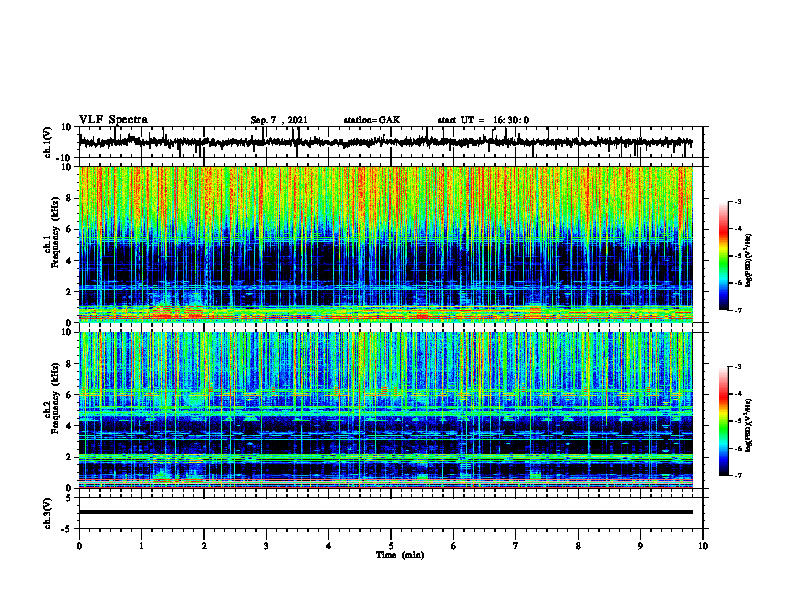This screenshot has height=612, width=792.
Task: Click the ch.2 colorbar "log(PSD)" label
Action: pyautogui.click(x=749, y=425)
